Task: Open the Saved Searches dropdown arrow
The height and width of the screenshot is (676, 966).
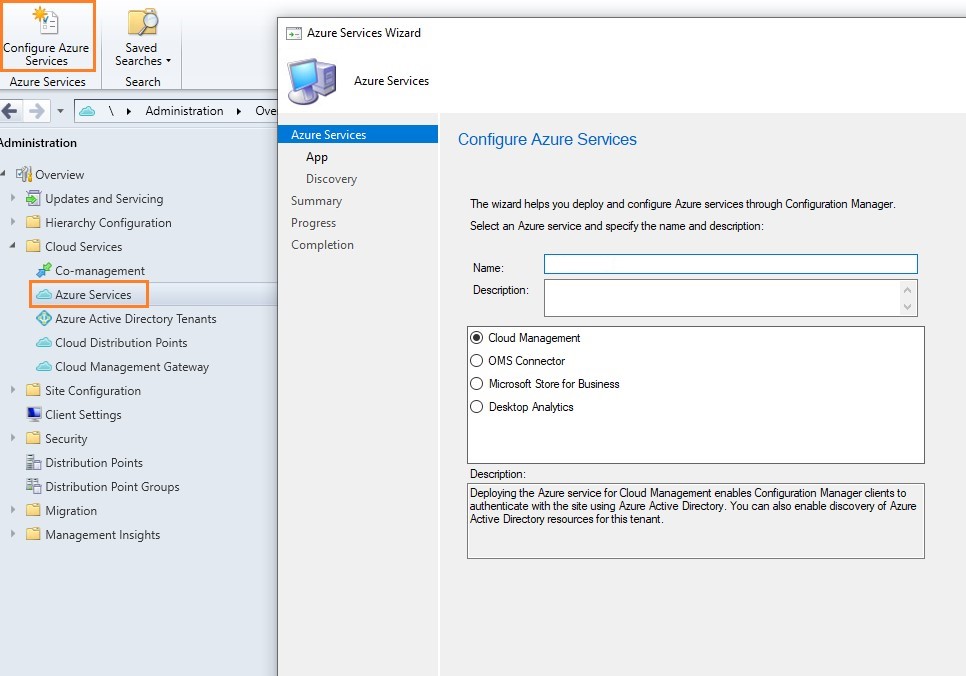Action: point(168,61)
